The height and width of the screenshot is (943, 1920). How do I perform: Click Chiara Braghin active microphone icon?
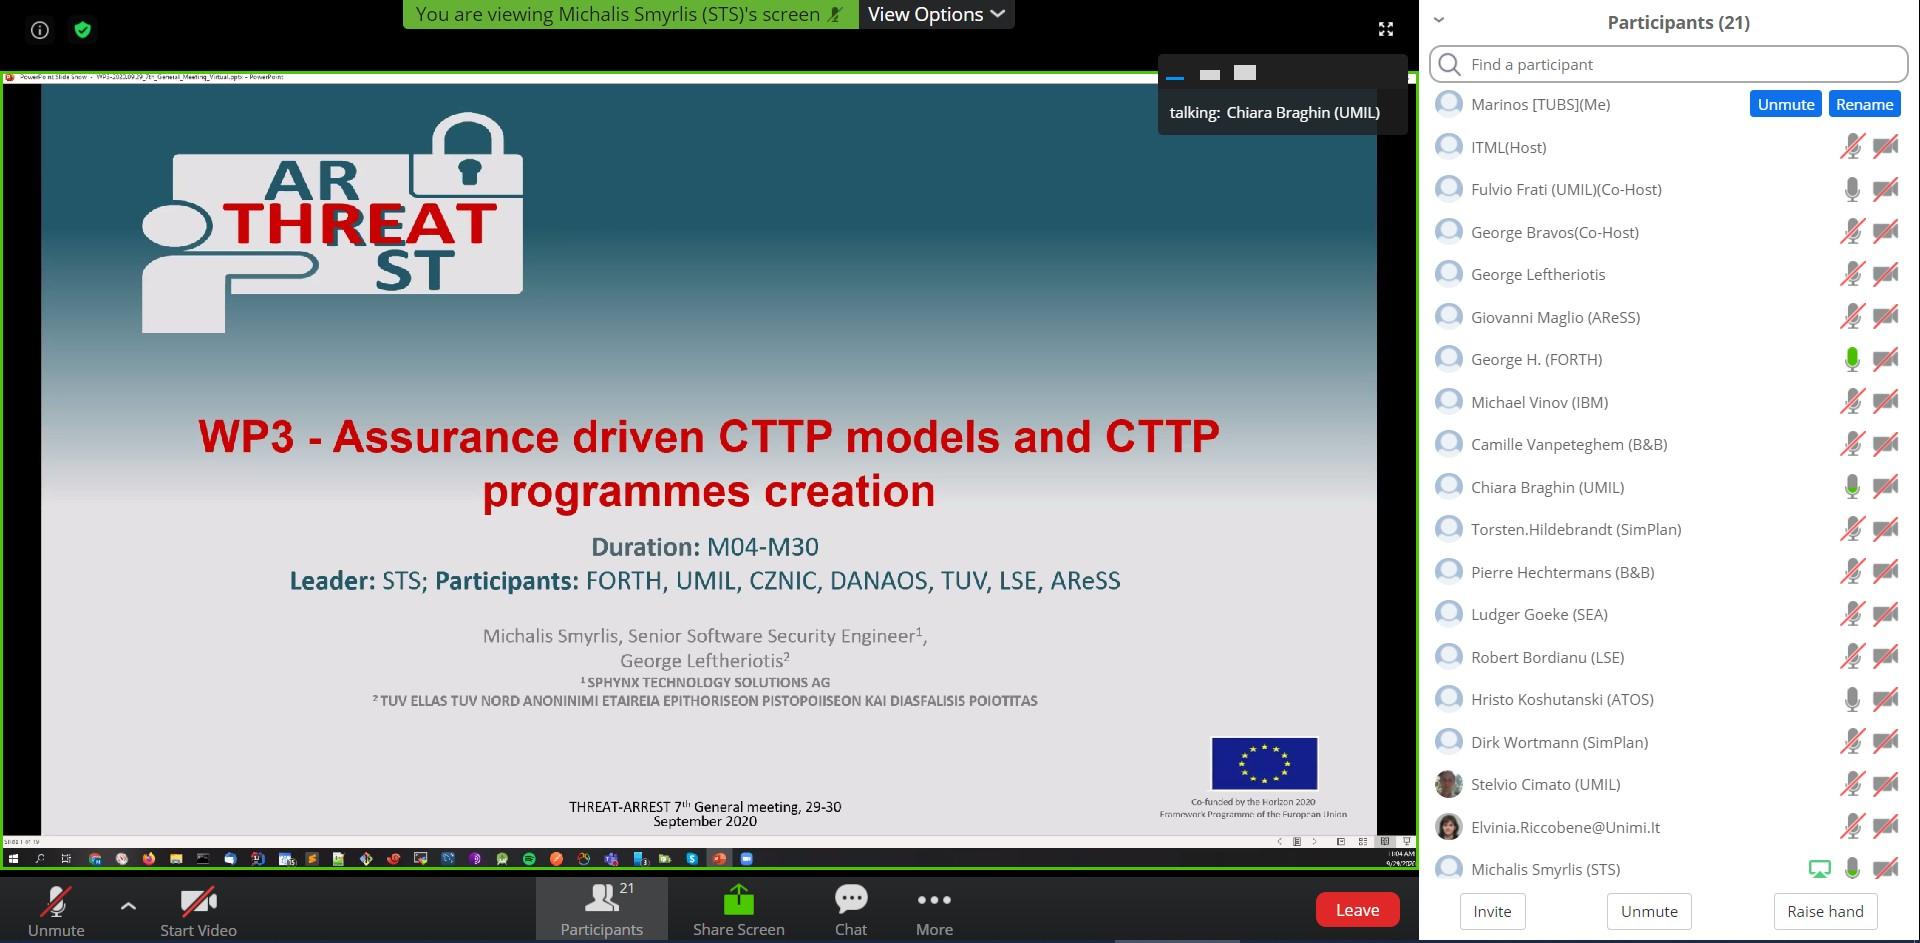click(1852, 487)
